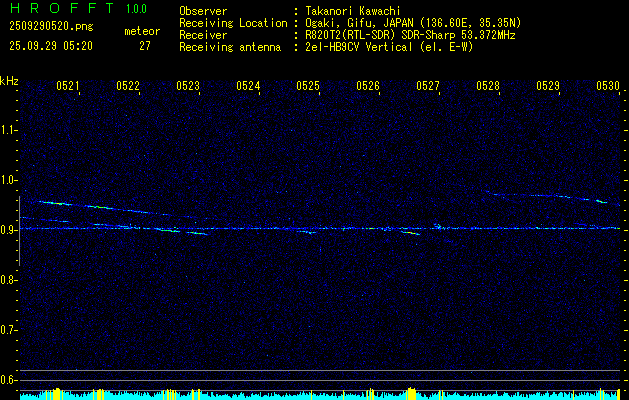Click the kHz axis unit label
Viewport: 629px width, 400px height.
(10, 80)
